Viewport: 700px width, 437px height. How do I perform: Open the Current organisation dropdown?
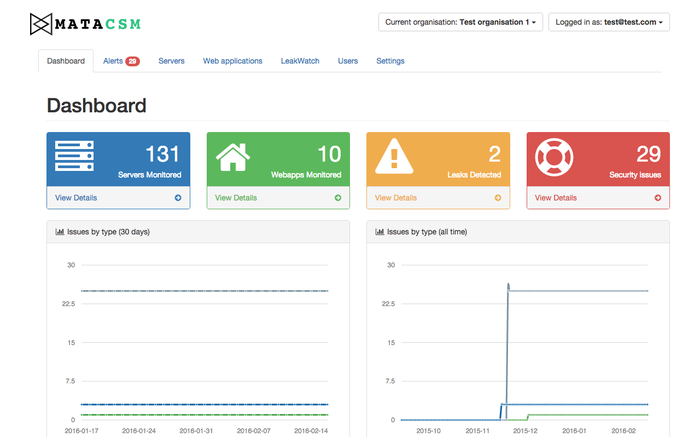(460, 22)
